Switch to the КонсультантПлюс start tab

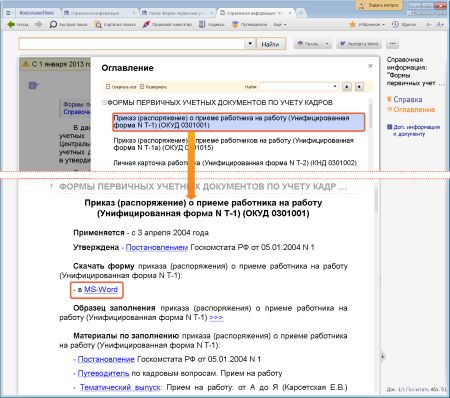point(37,13)
